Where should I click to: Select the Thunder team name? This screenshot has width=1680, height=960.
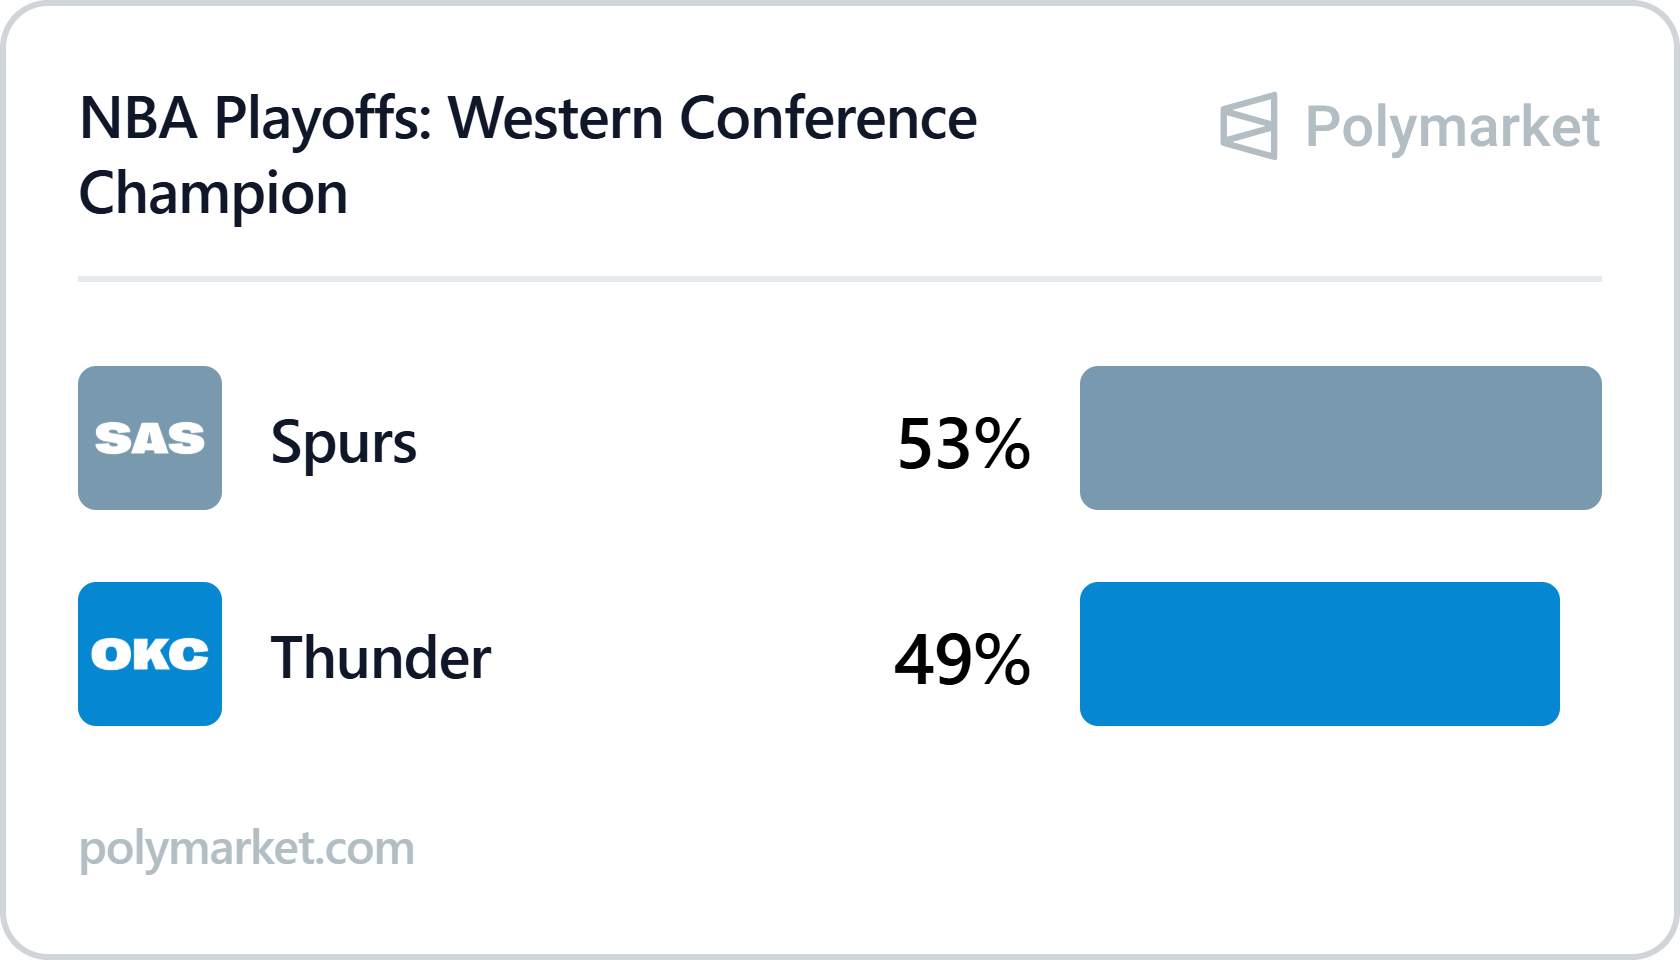(381, 657)
